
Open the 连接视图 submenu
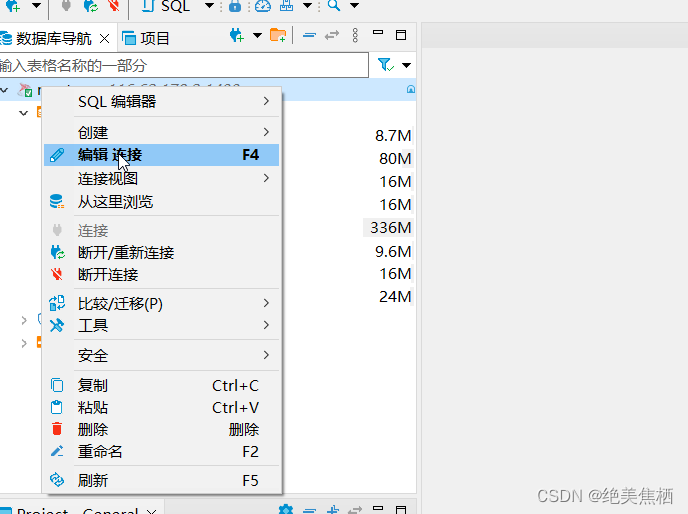(x=161, y=178)
